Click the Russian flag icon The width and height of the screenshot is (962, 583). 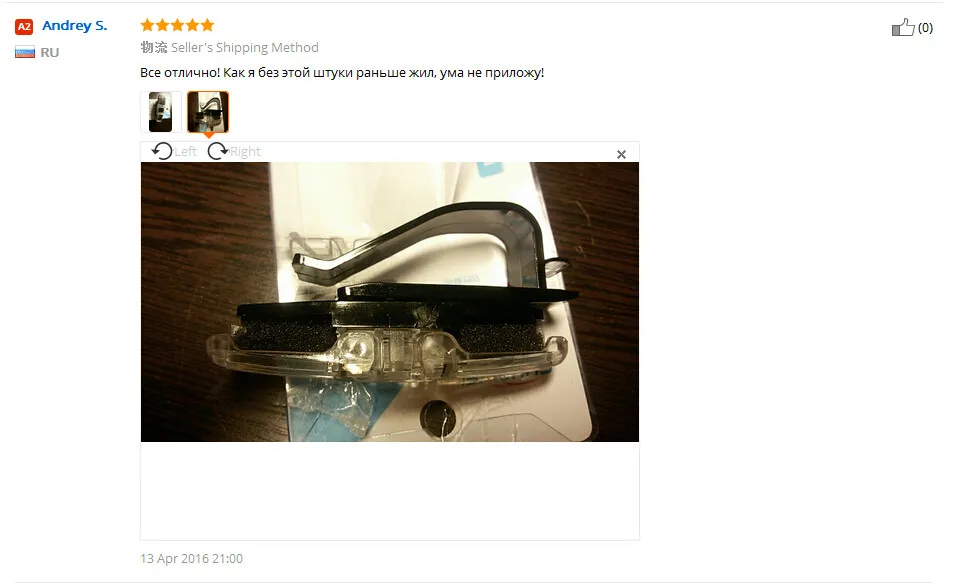(x=25, y=52)
